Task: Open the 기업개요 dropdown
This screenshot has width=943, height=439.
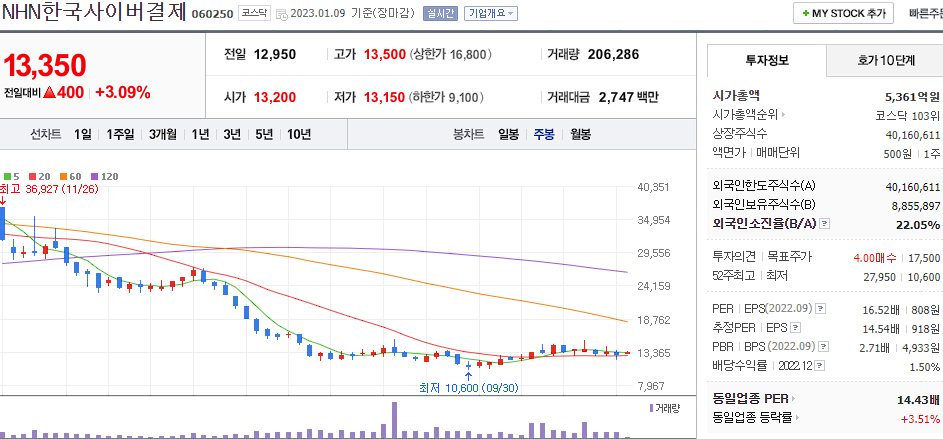Action: [491, 13]
